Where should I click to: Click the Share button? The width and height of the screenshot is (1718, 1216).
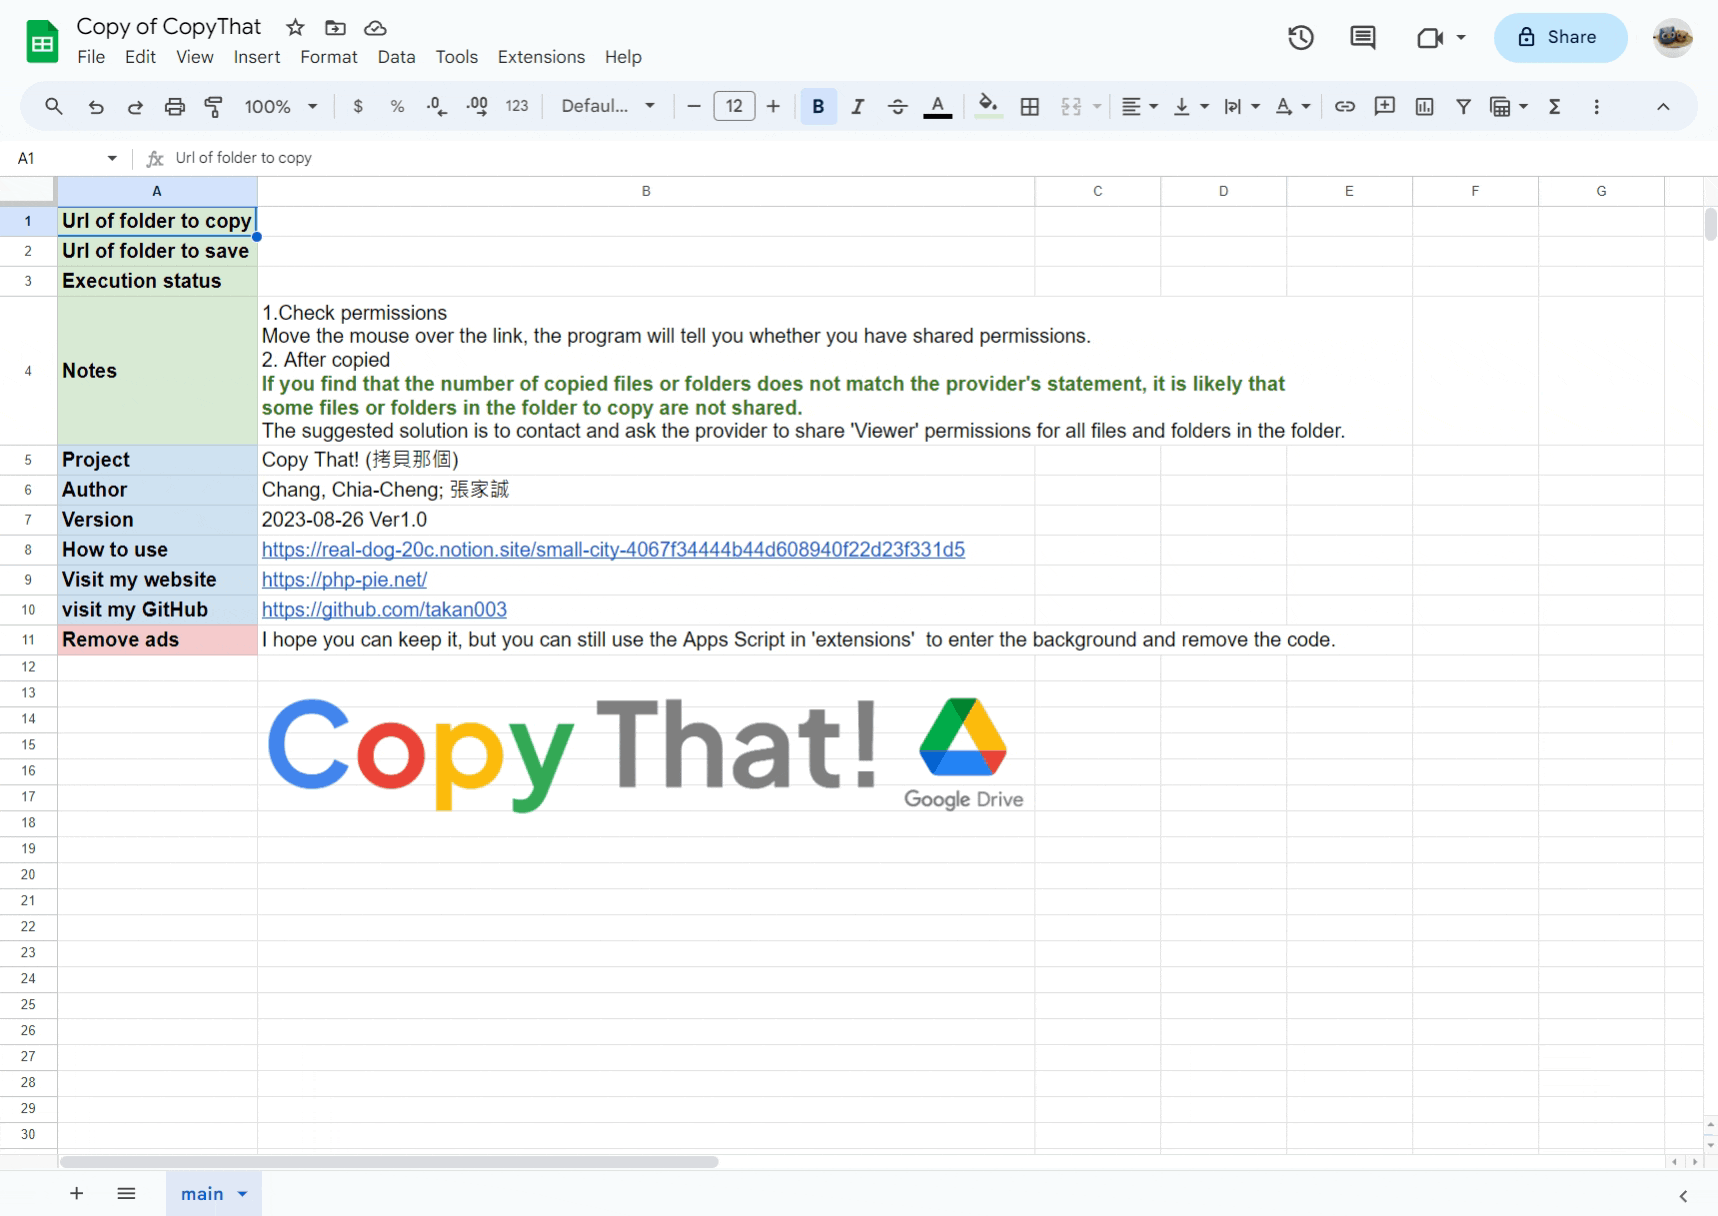[x=1560, y=37]
